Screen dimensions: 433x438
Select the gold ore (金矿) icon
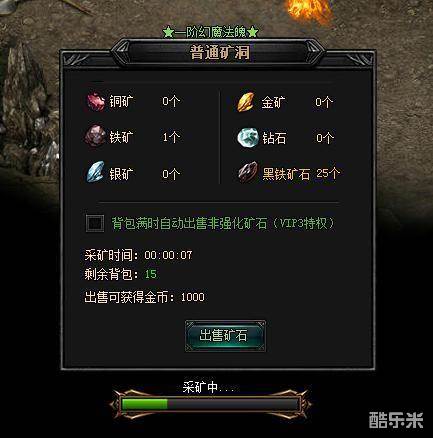click(246, 102)
